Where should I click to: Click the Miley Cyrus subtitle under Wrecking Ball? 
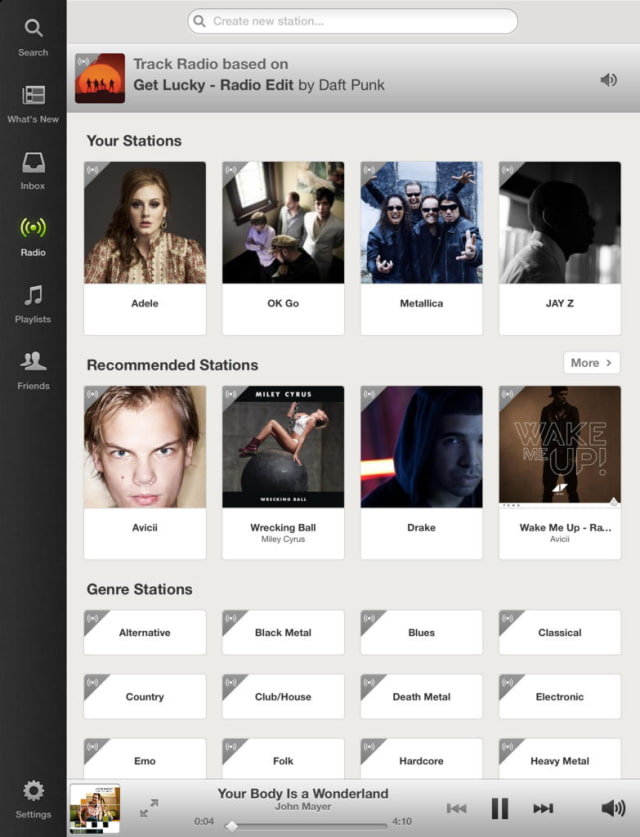point(283,539)
